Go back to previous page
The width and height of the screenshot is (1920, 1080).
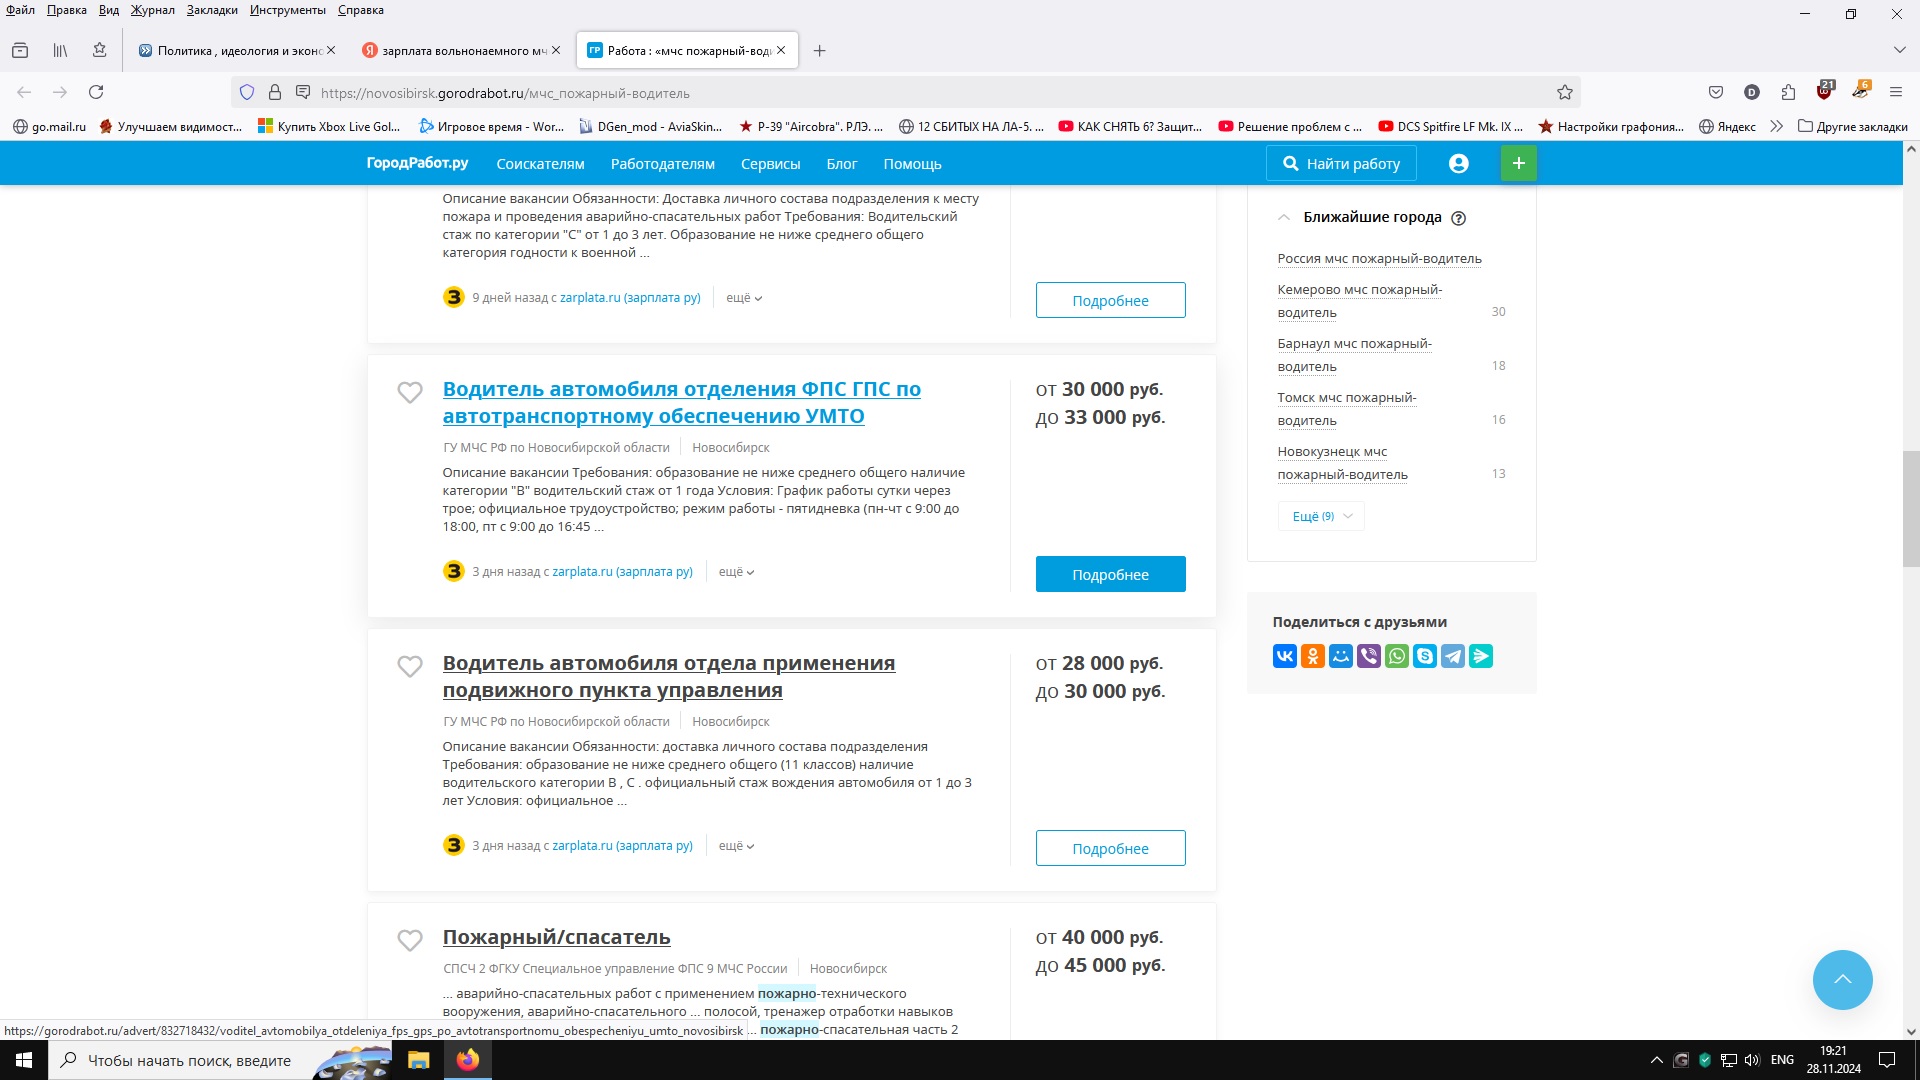pyautogui.click(x=24, y=92)
